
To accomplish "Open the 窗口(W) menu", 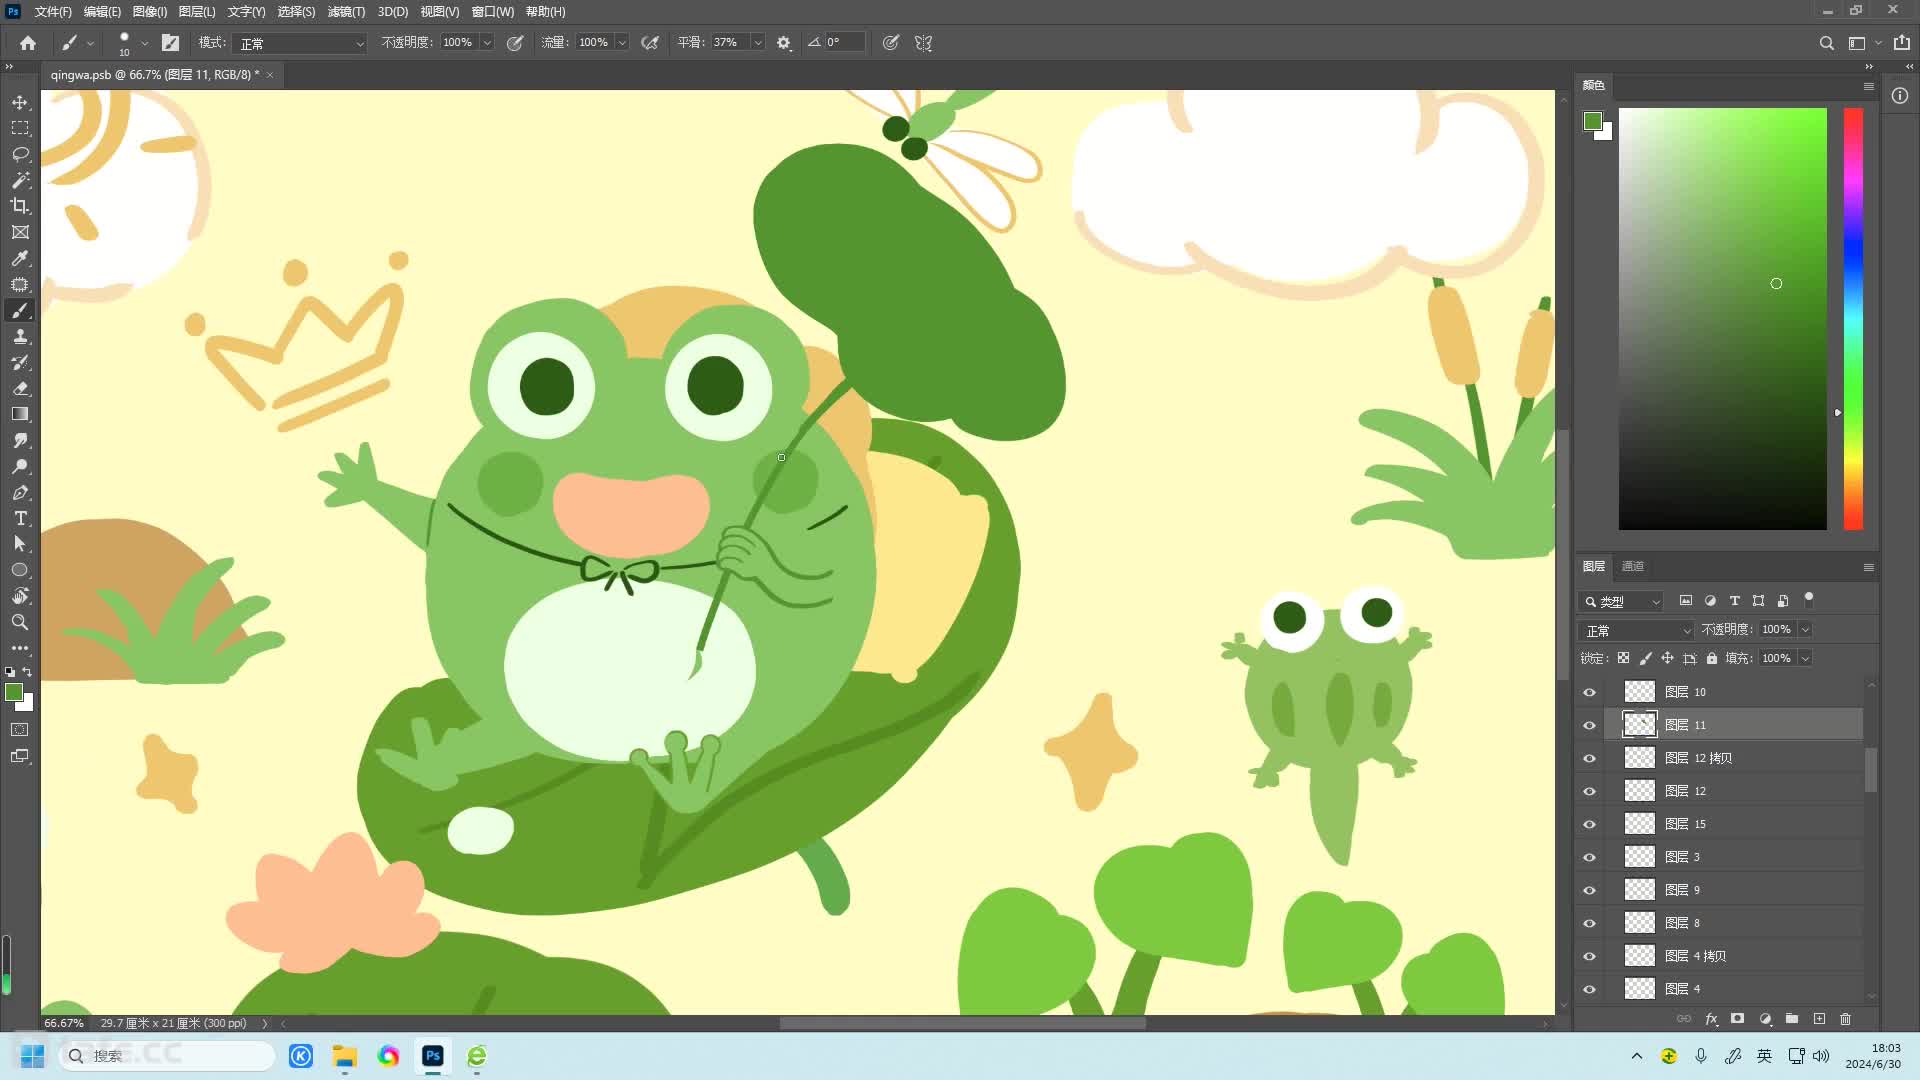I will [x=492, y=11].
